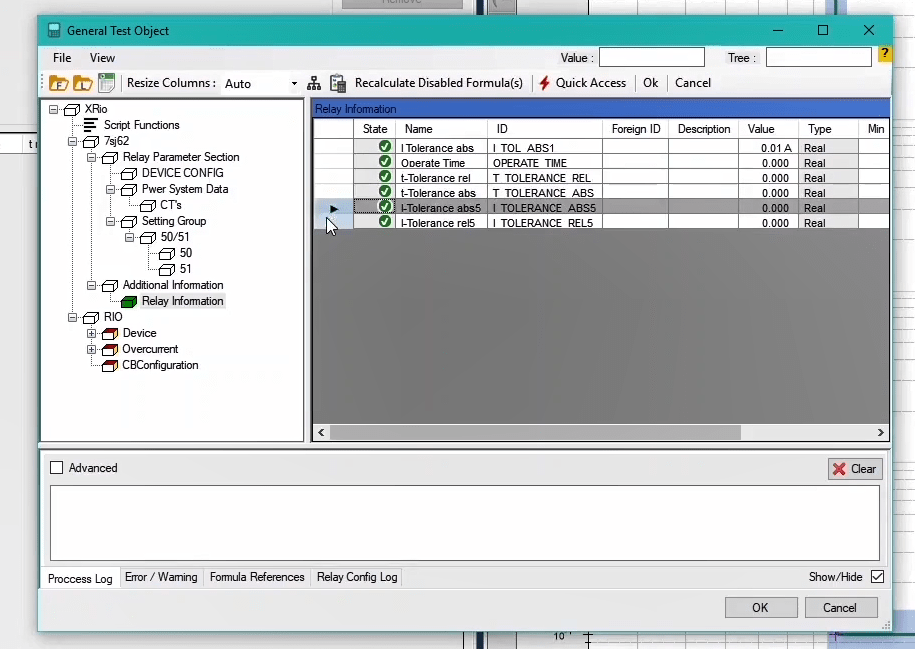The height and width of the screenshot is (649, 915).
Task: Expand the Overcurrent tree node
Action: 91,349
